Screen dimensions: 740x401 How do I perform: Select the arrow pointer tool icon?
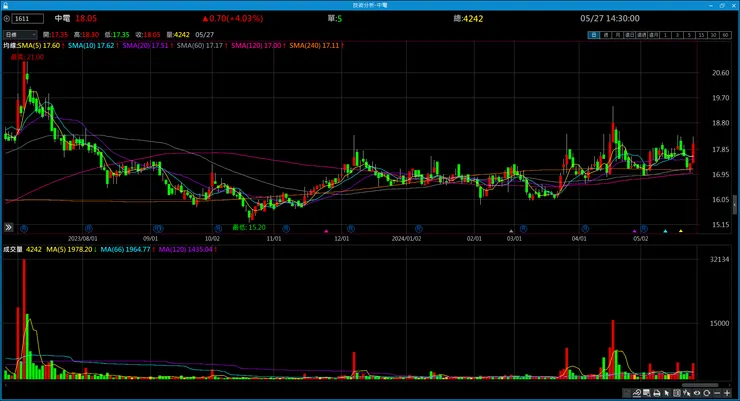click(667, 393)
